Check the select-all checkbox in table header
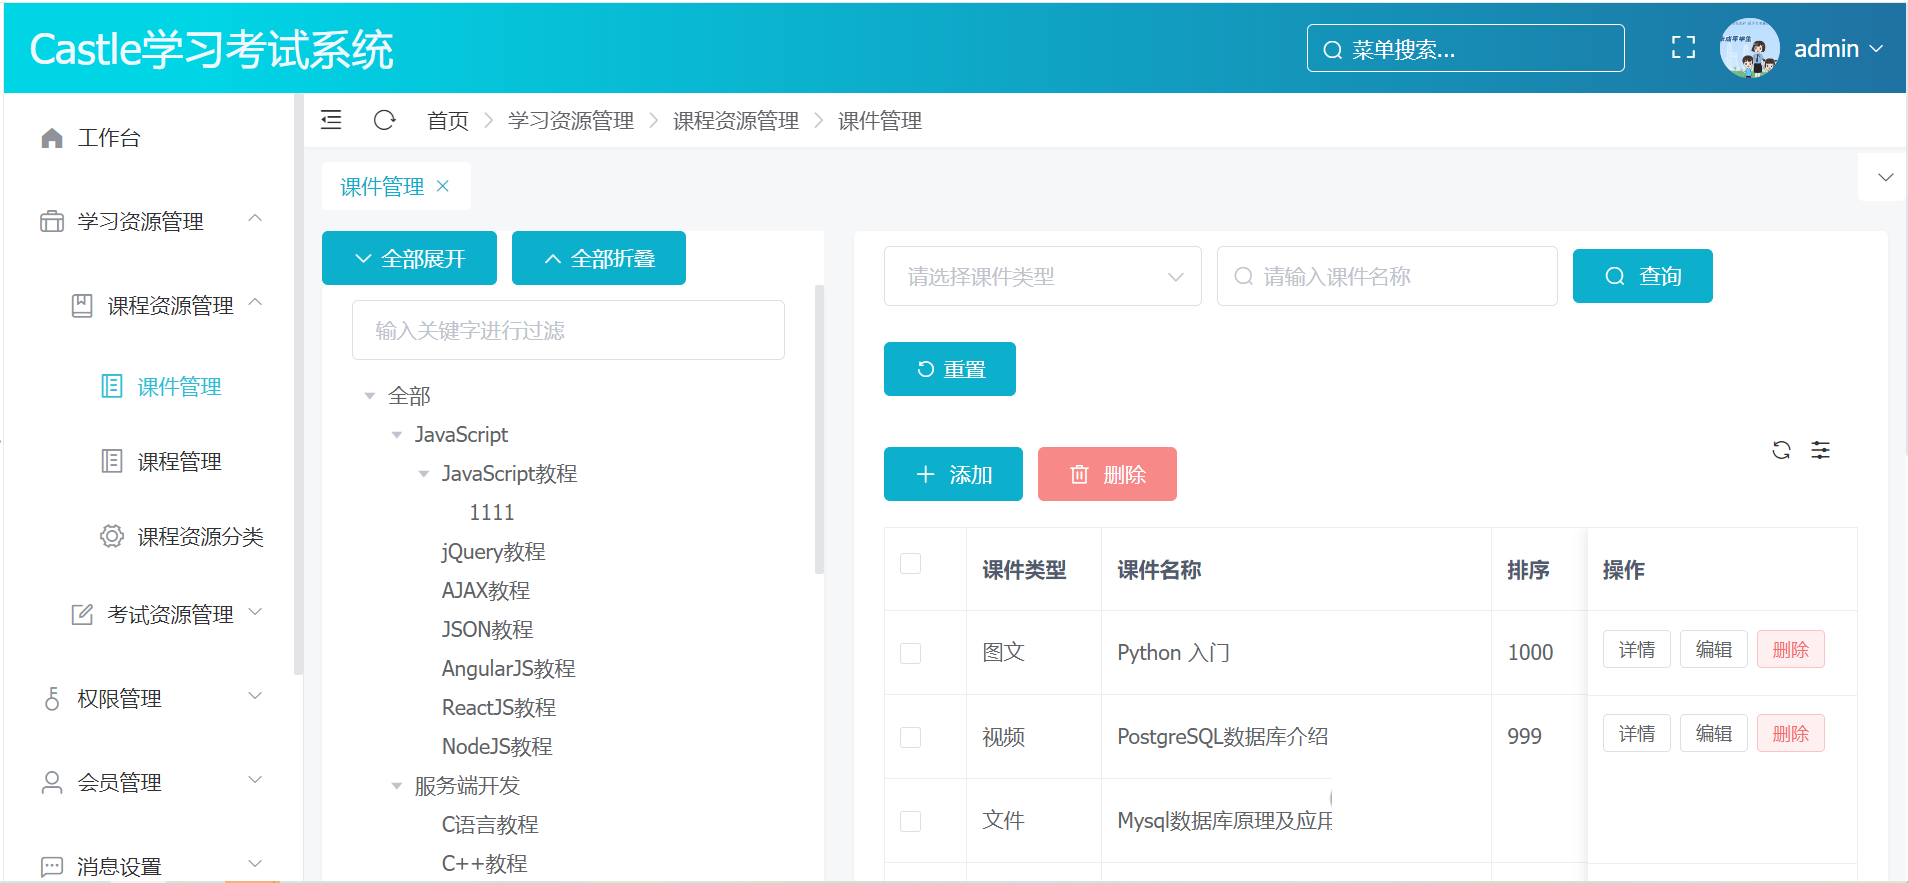The width and height of the screenshot is (1908, 883). pyautogui.click(x=910, y=564)
